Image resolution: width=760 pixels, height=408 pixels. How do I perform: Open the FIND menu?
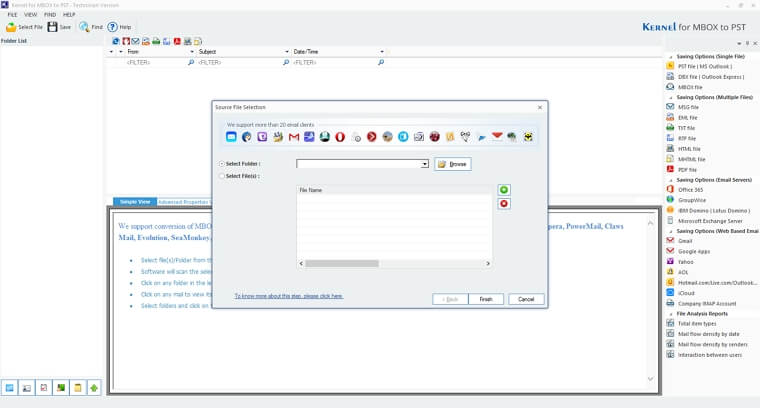click(x=50, y=15)
